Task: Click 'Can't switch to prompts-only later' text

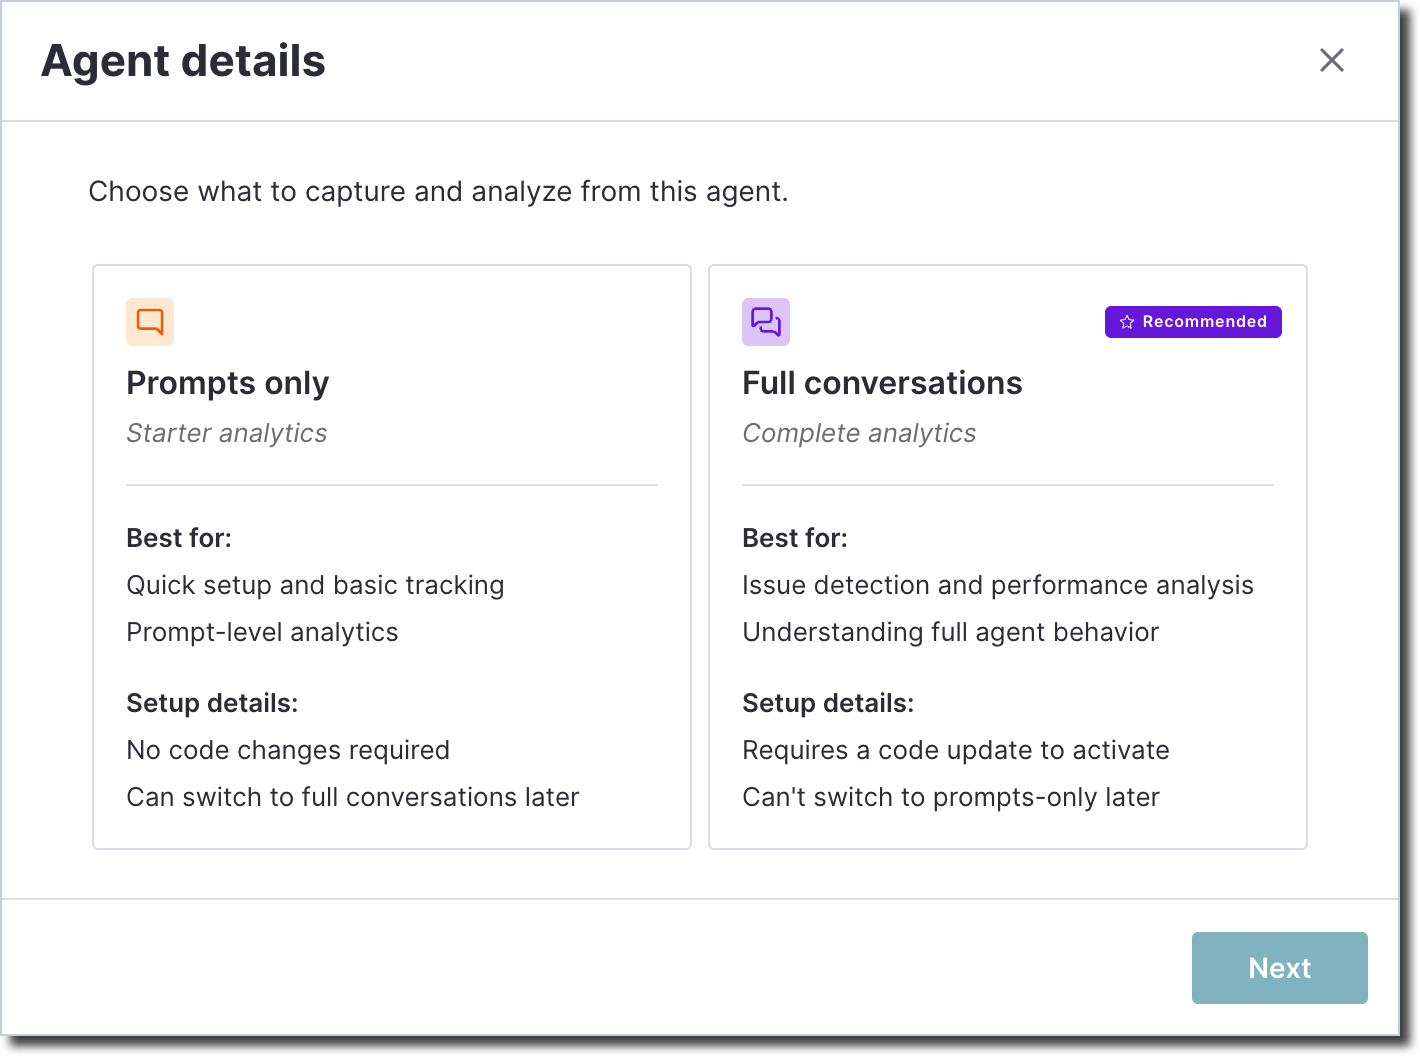Action: (x=951, y=797)
